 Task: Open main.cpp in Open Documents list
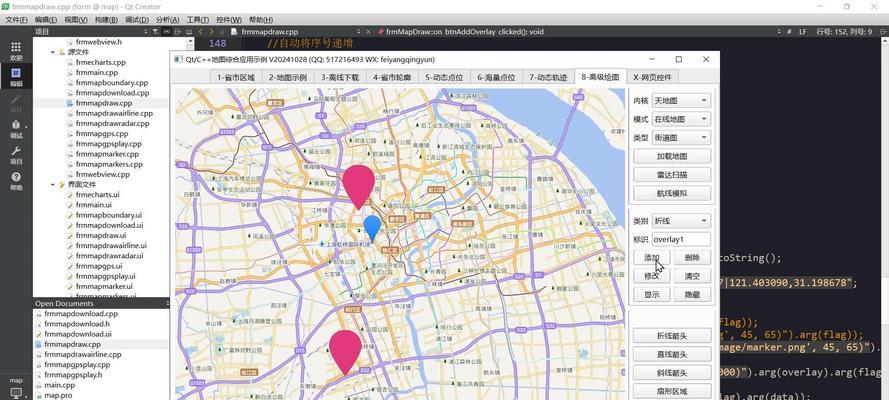click(60, 385)
